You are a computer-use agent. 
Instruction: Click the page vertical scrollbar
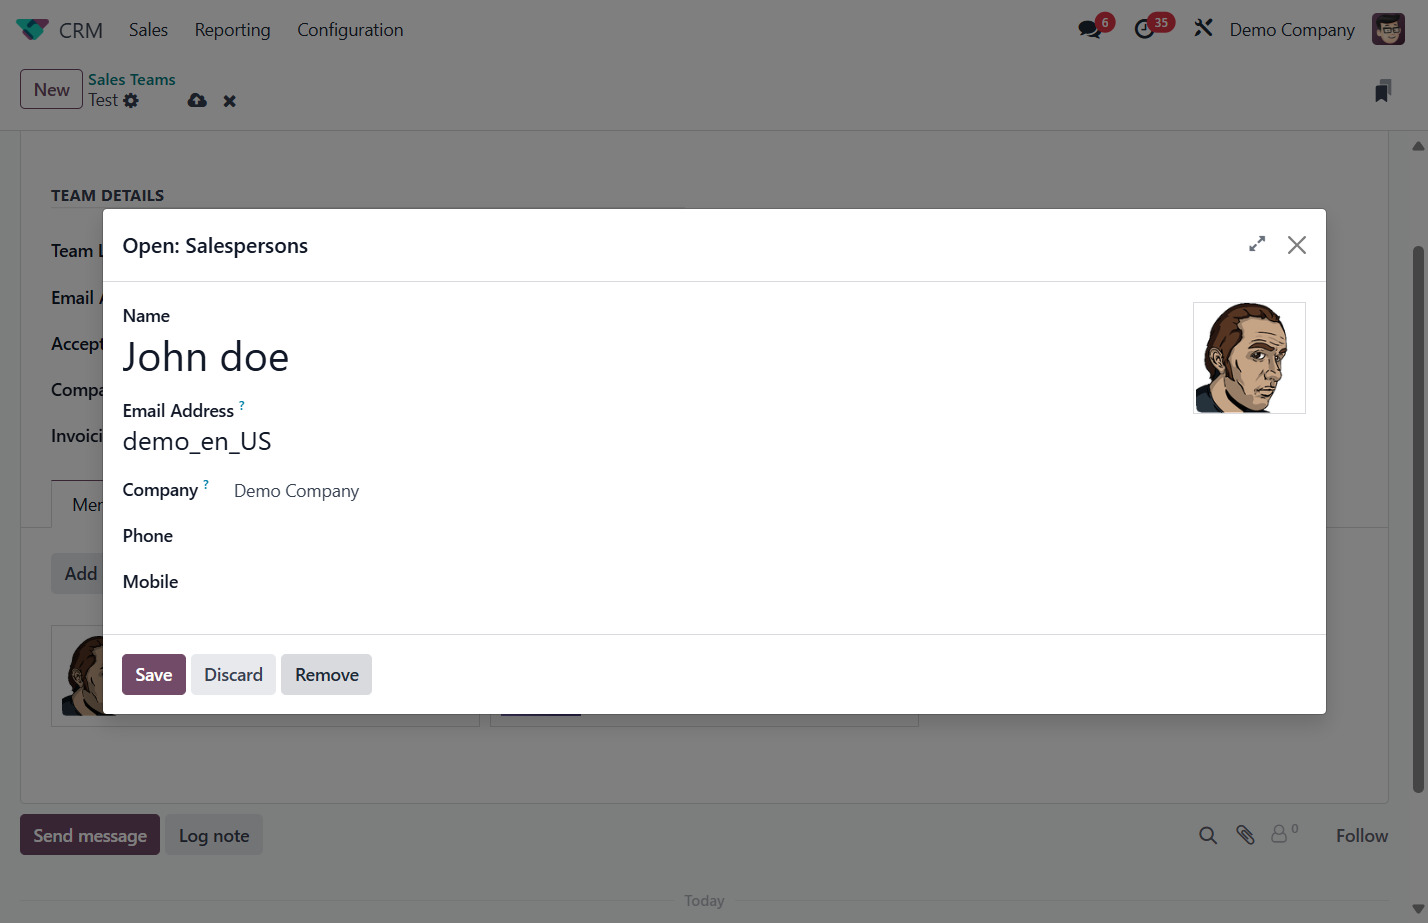coord(1418,520)
